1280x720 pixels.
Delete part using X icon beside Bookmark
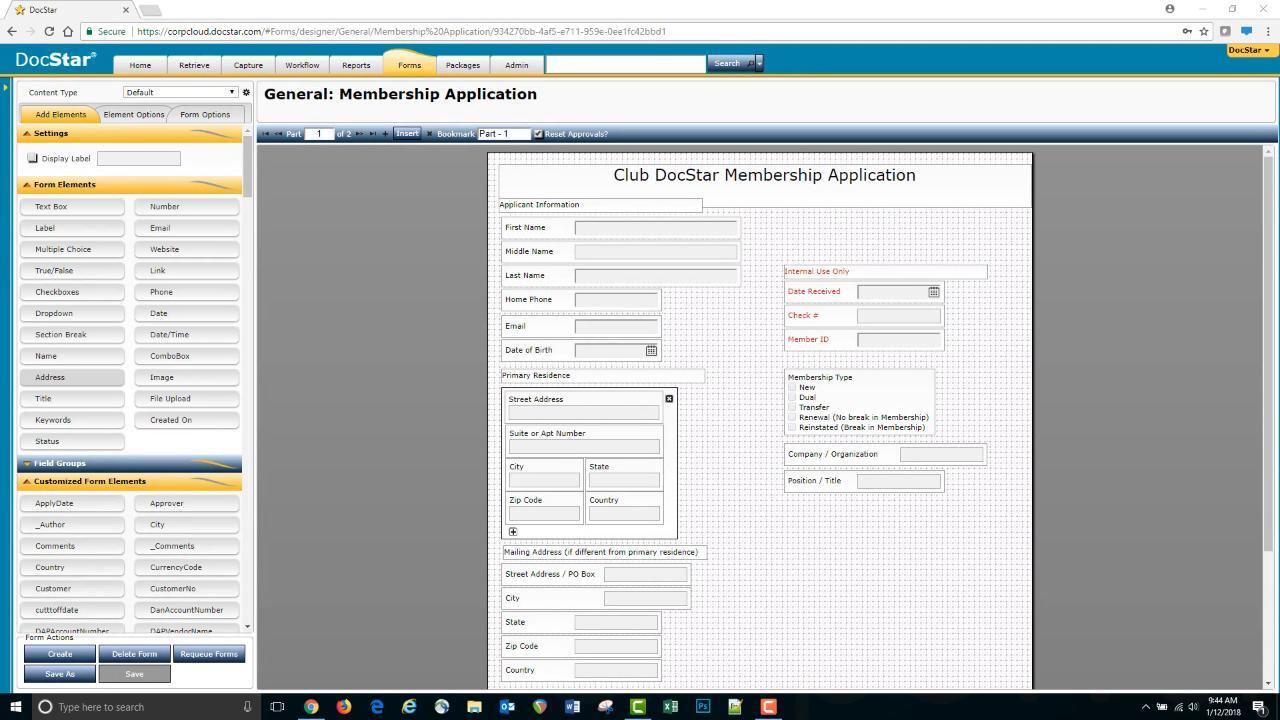pyautogui.click(x=430, y=134)
